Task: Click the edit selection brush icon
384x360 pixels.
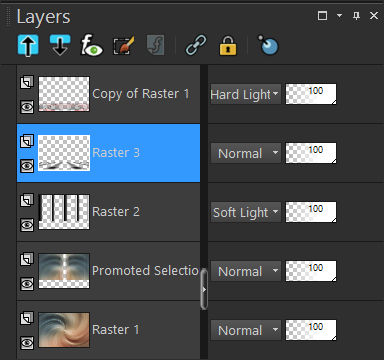Action: pos(123,45)
